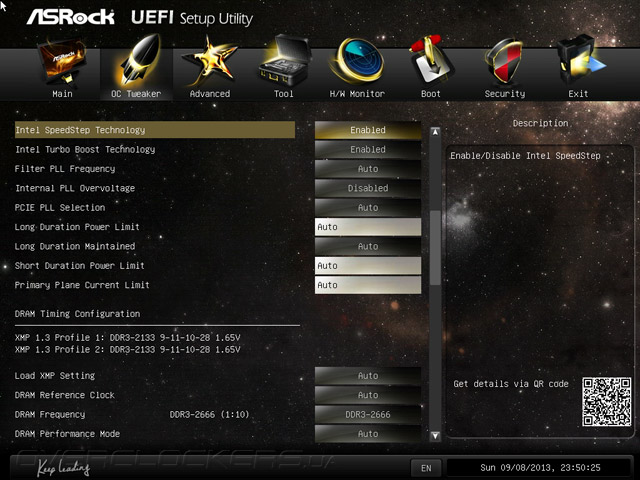Toggle Intel SpeedStep Technology Enabled value
The image size is (640, 480).
click(368, 130)
